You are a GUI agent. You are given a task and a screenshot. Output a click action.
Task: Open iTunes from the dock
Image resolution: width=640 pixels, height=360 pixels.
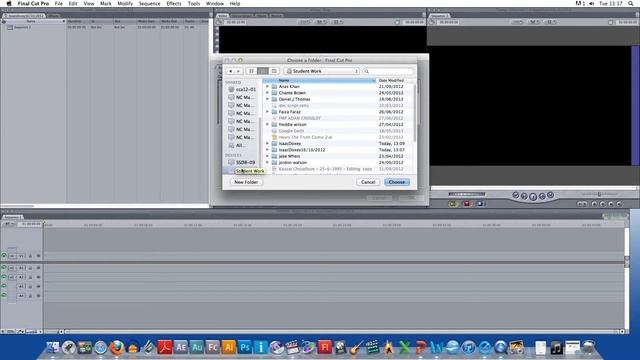pyautogui.click(x=469, y=347)
